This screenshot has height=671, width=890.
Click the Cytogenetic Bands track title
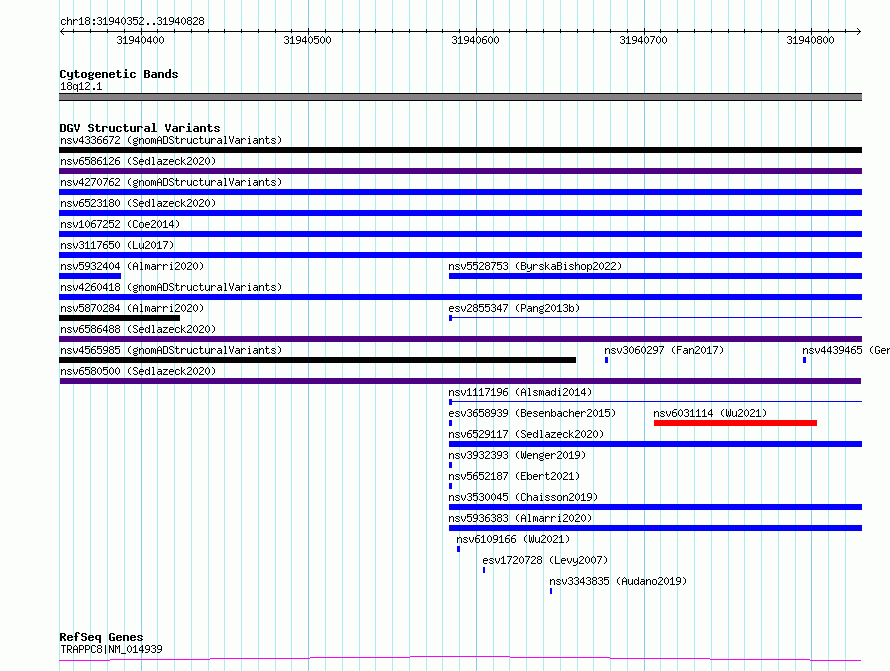point(119,74)
